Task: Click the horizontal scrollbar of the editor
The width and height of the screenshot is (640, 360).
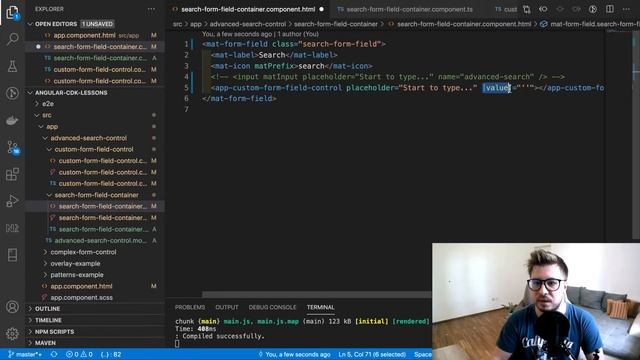Action: 316,295
